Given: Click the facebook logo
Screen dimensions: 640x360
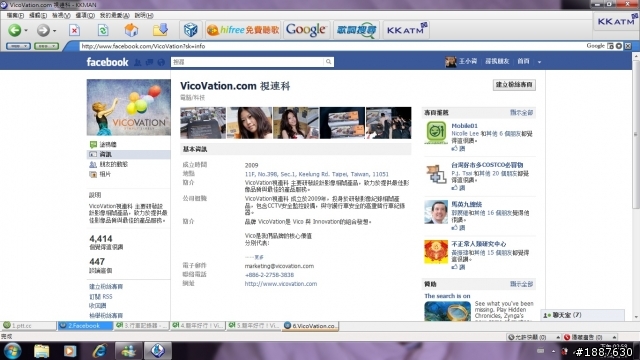Looking at the screenshot, I should pyautogui.click(x=107, y=62).
